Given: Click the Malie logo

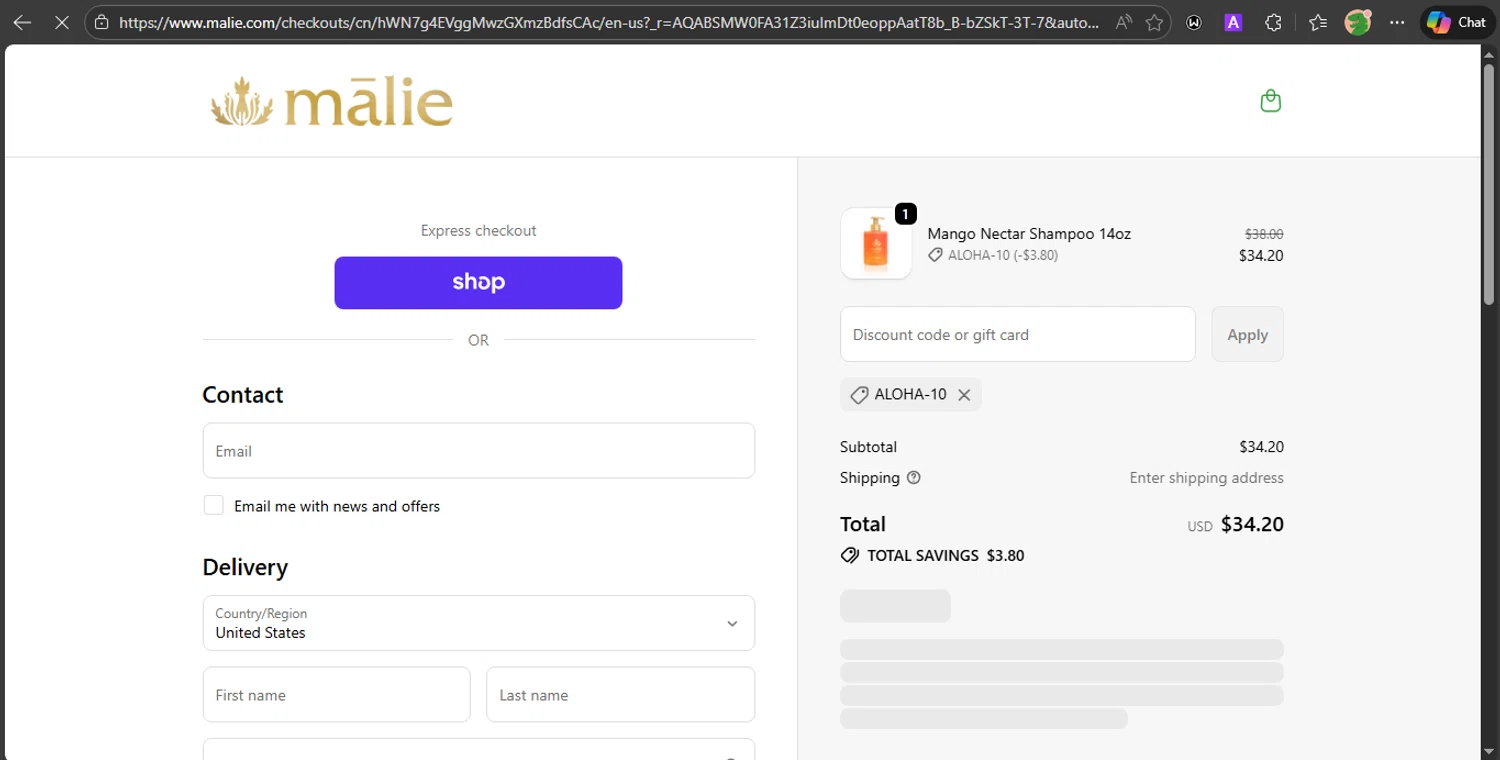Looking at the screenshot, I should (x=332, y=101).
